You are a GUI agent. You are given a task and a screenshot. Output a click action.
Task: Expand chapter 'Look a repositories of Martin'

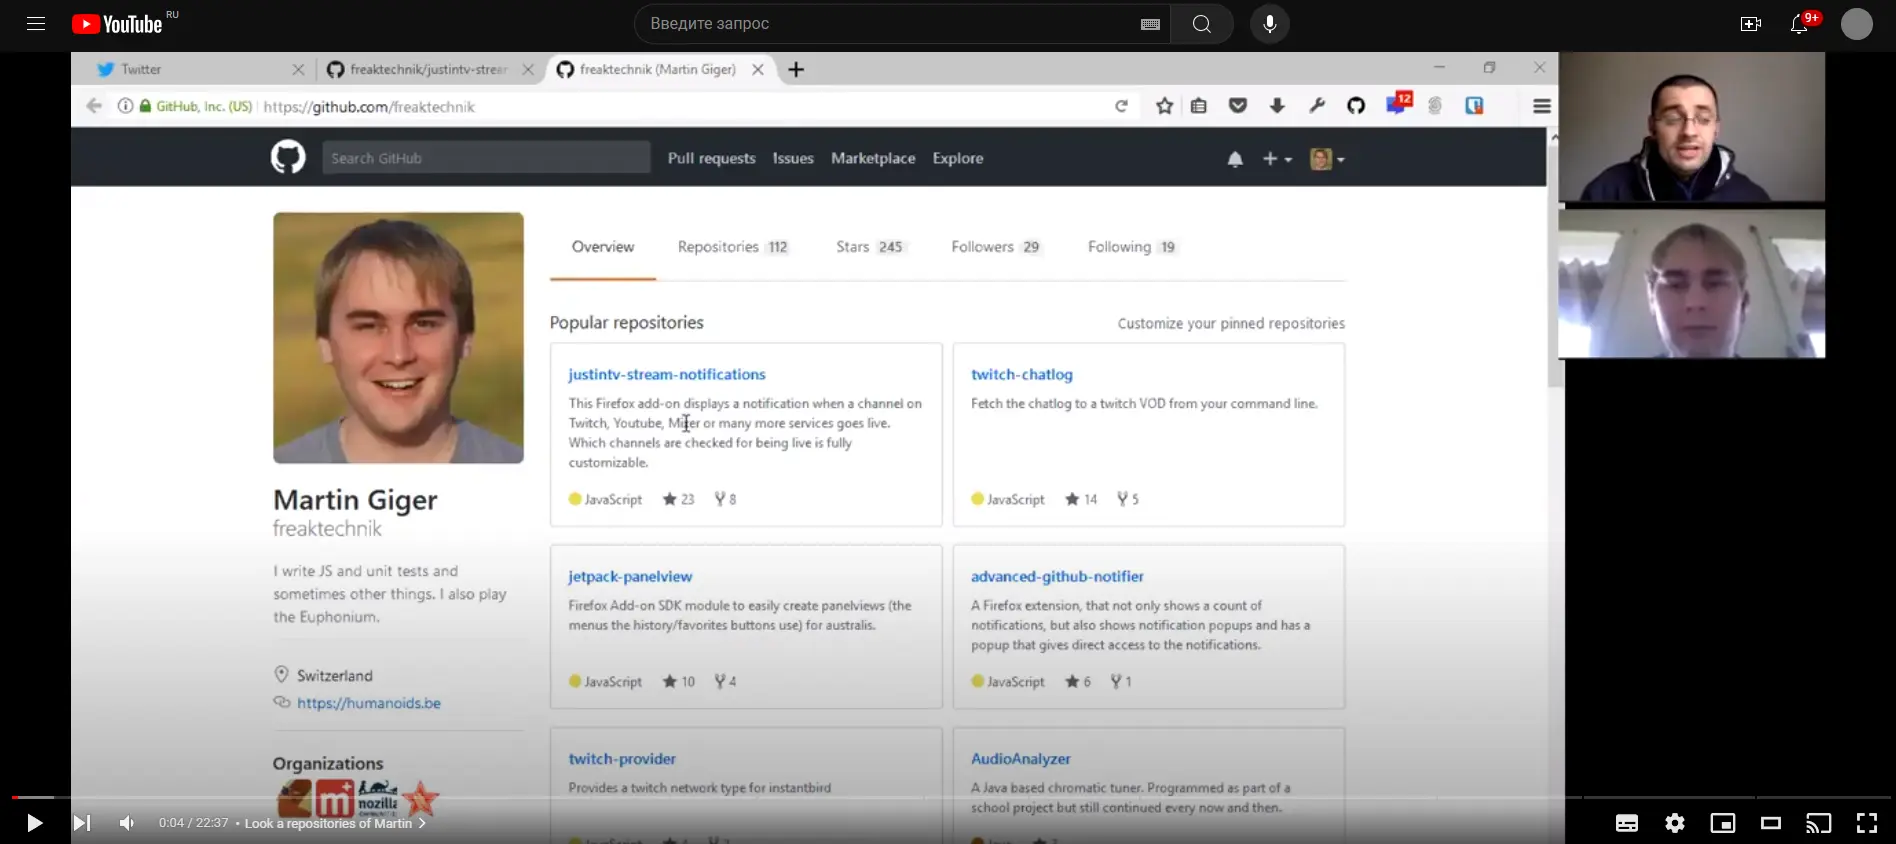coord(335,823)
